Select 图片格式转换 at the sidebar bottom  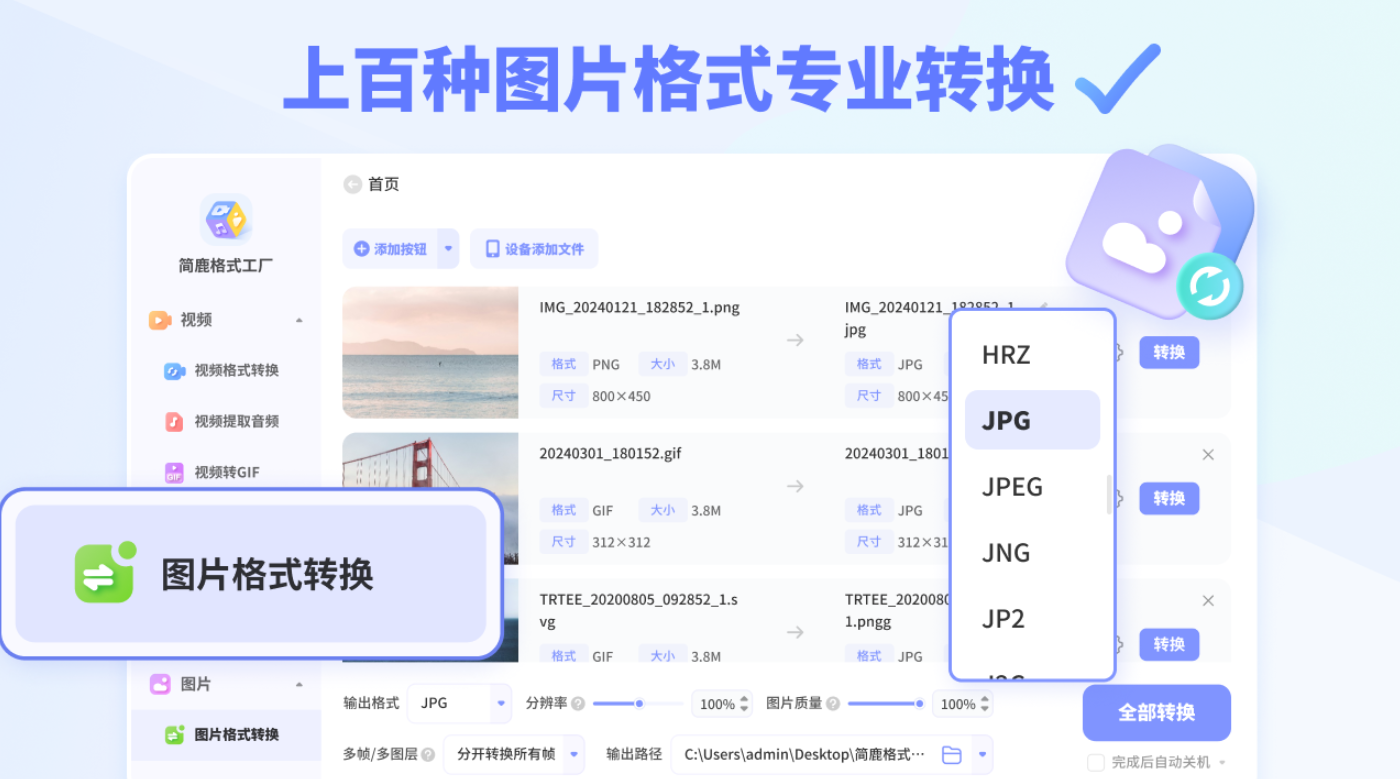[x=226, y=734]
